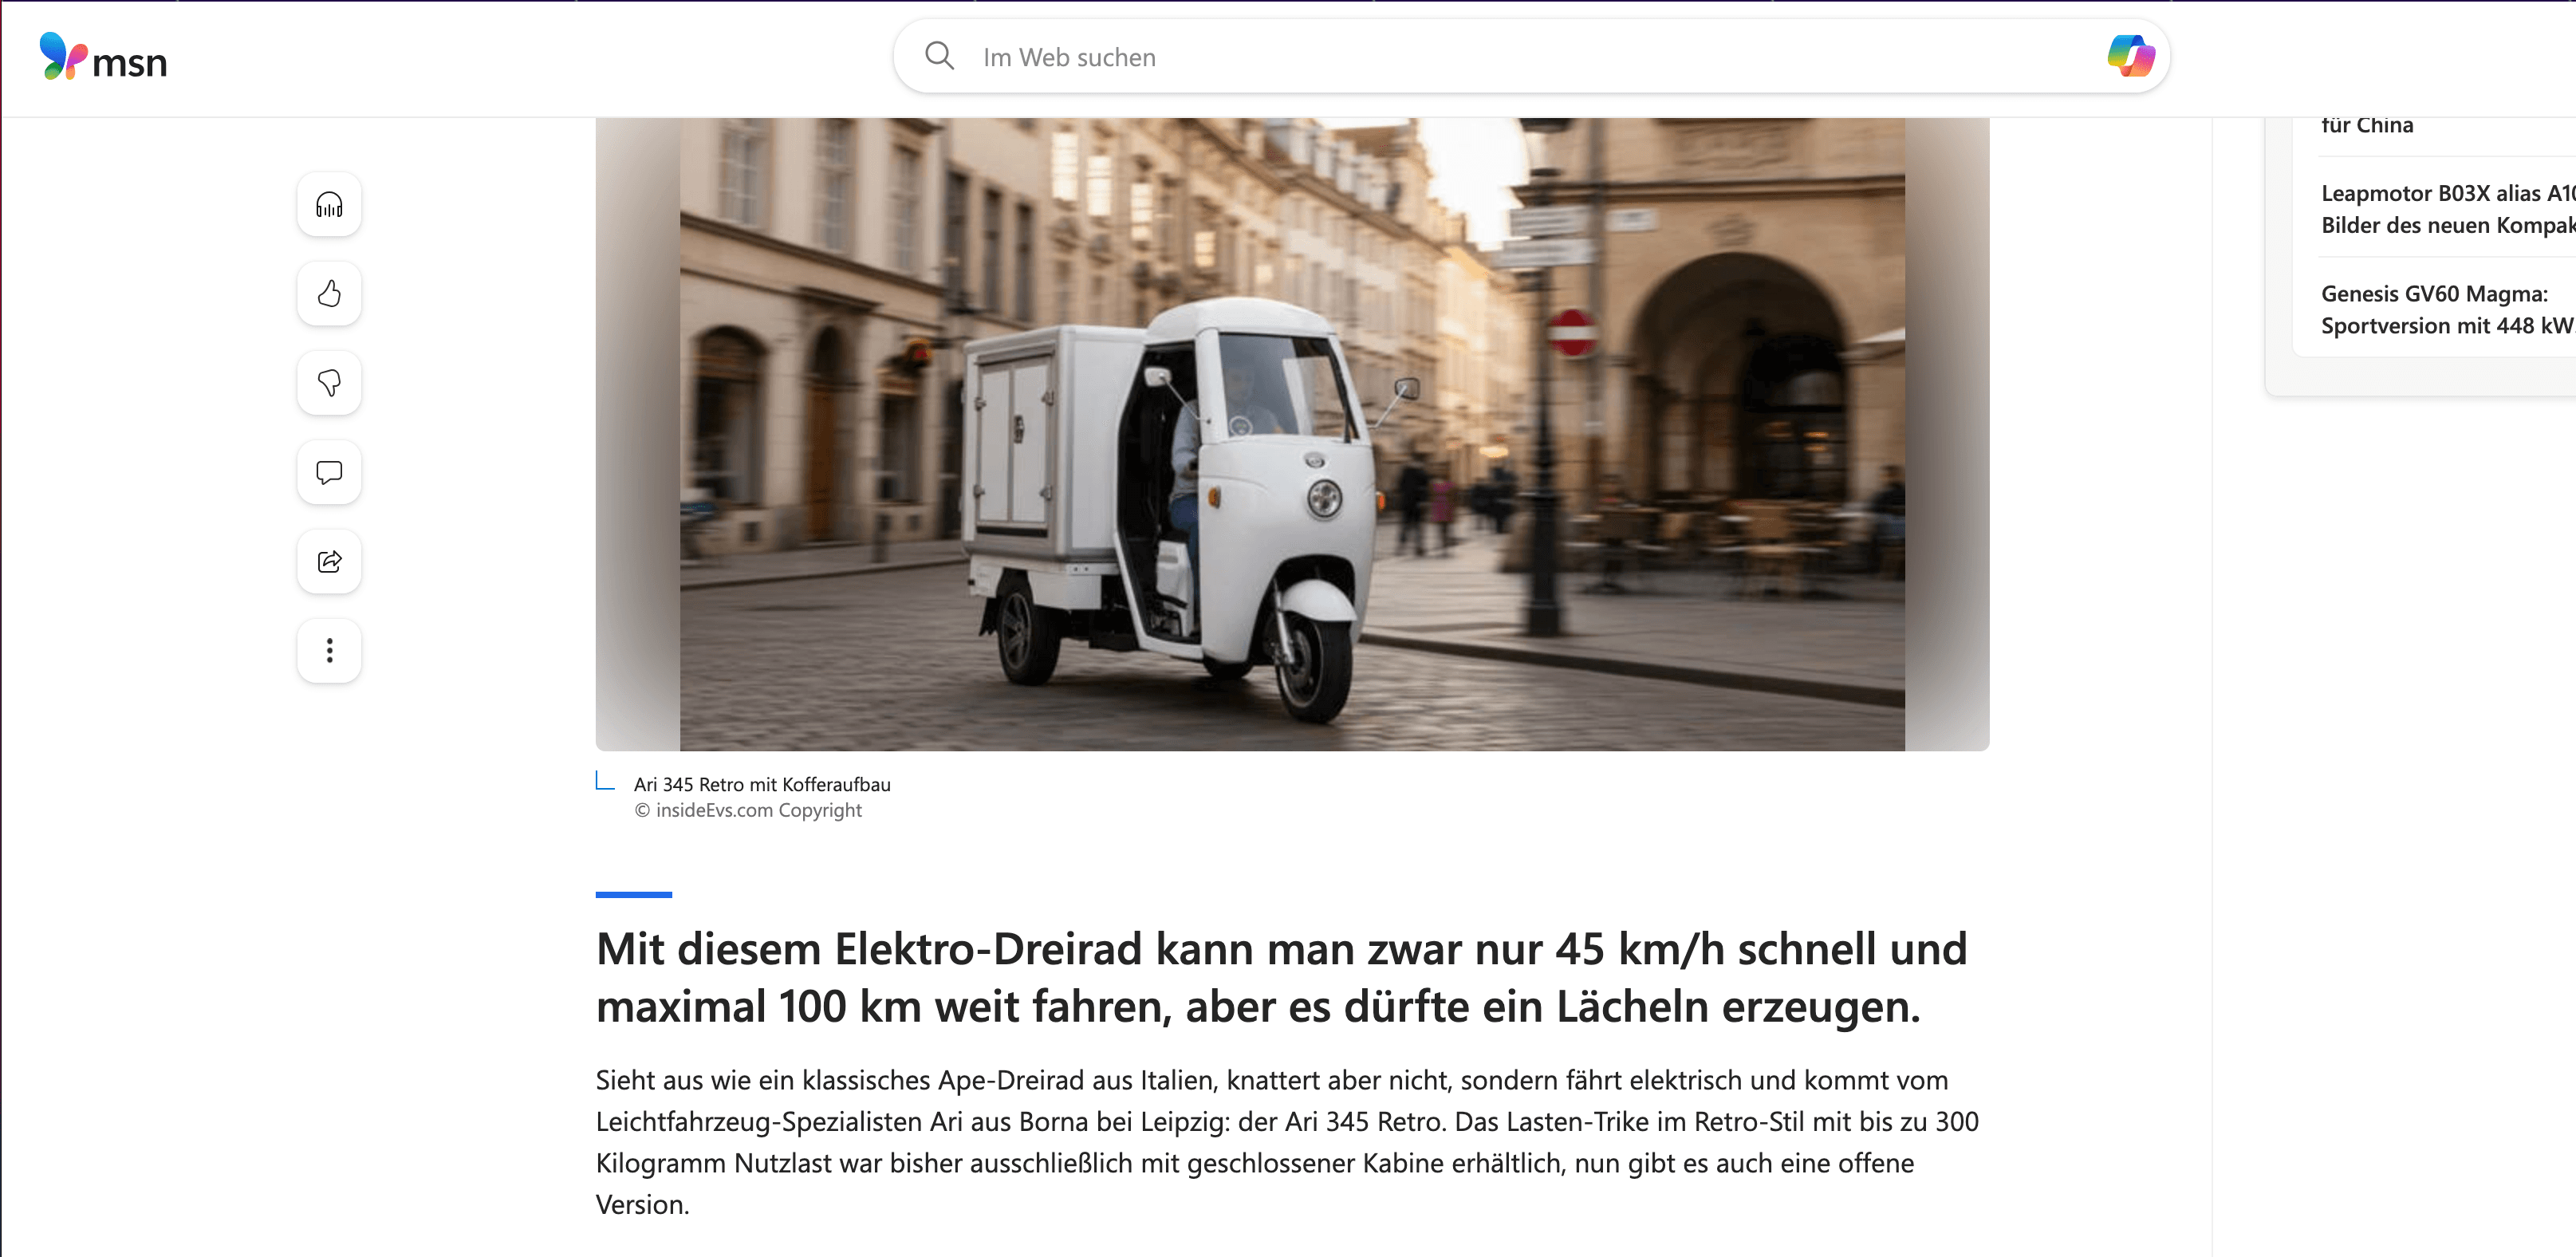This screenshot has height=1257, width=2576.
Task: Click the insideEvs.com copyright credit
Action: [x=748, y=809]
